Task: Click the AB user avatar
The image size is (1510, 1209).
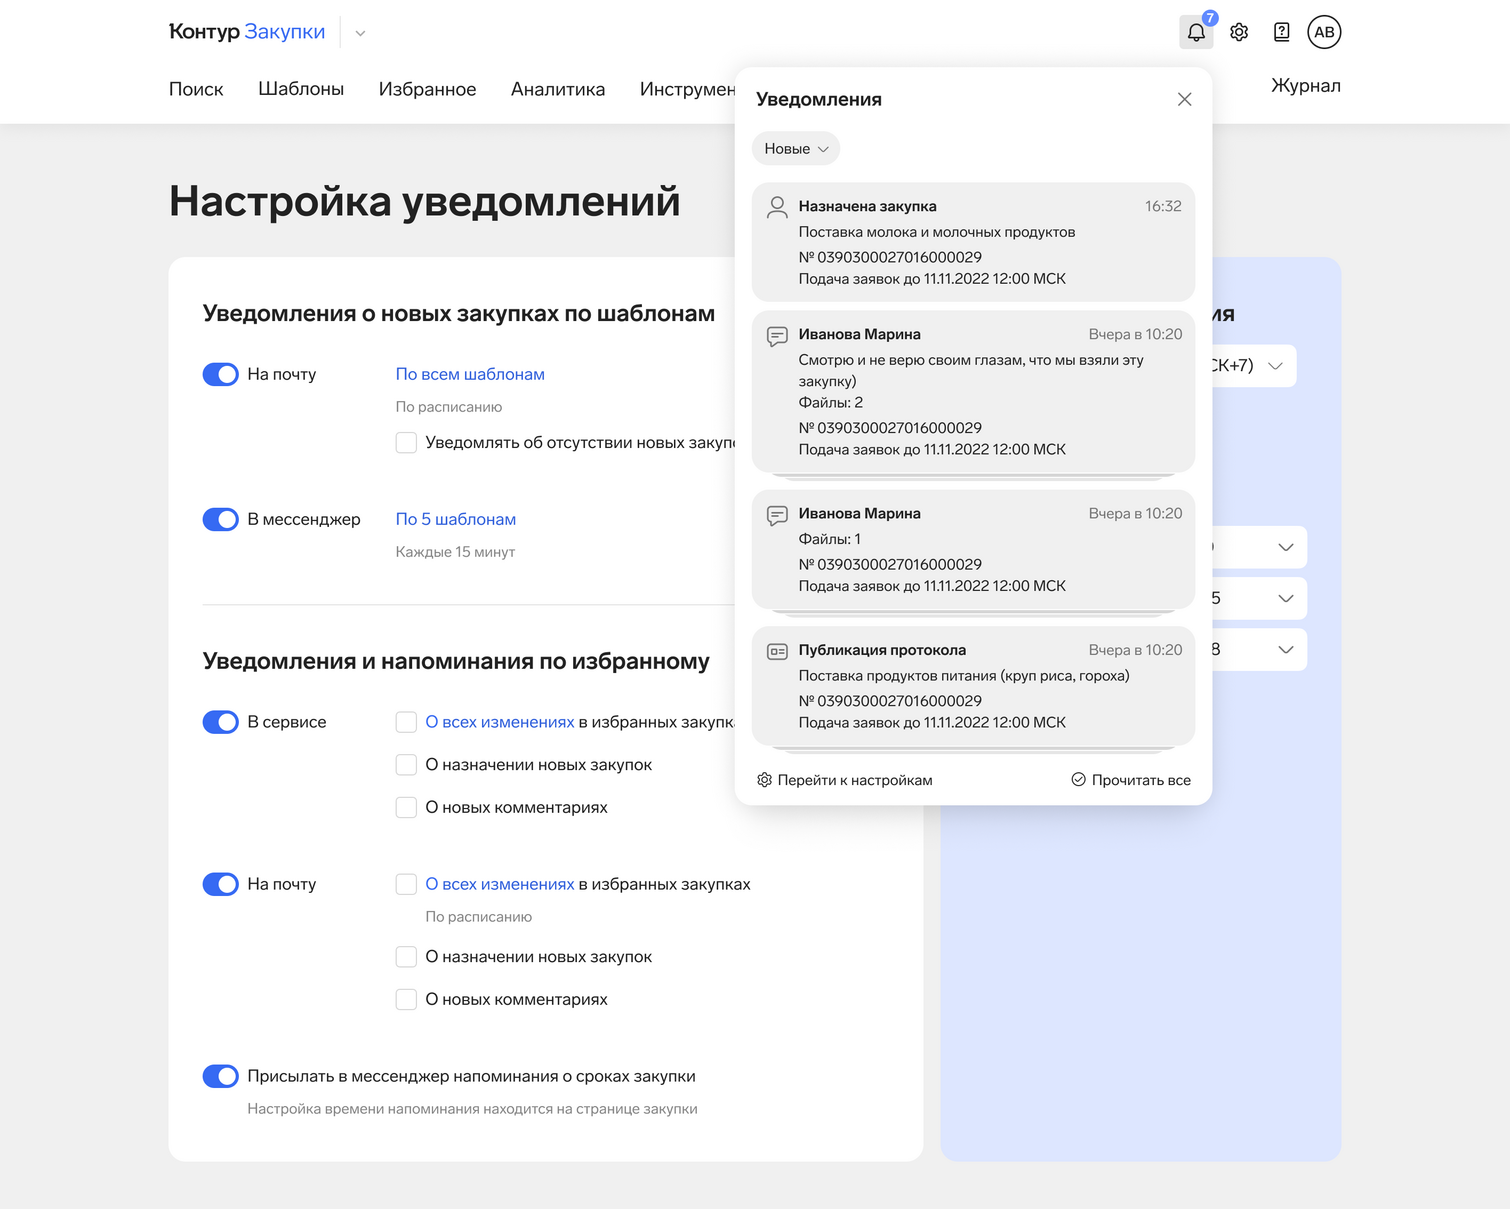Action: click(1324, 32)
